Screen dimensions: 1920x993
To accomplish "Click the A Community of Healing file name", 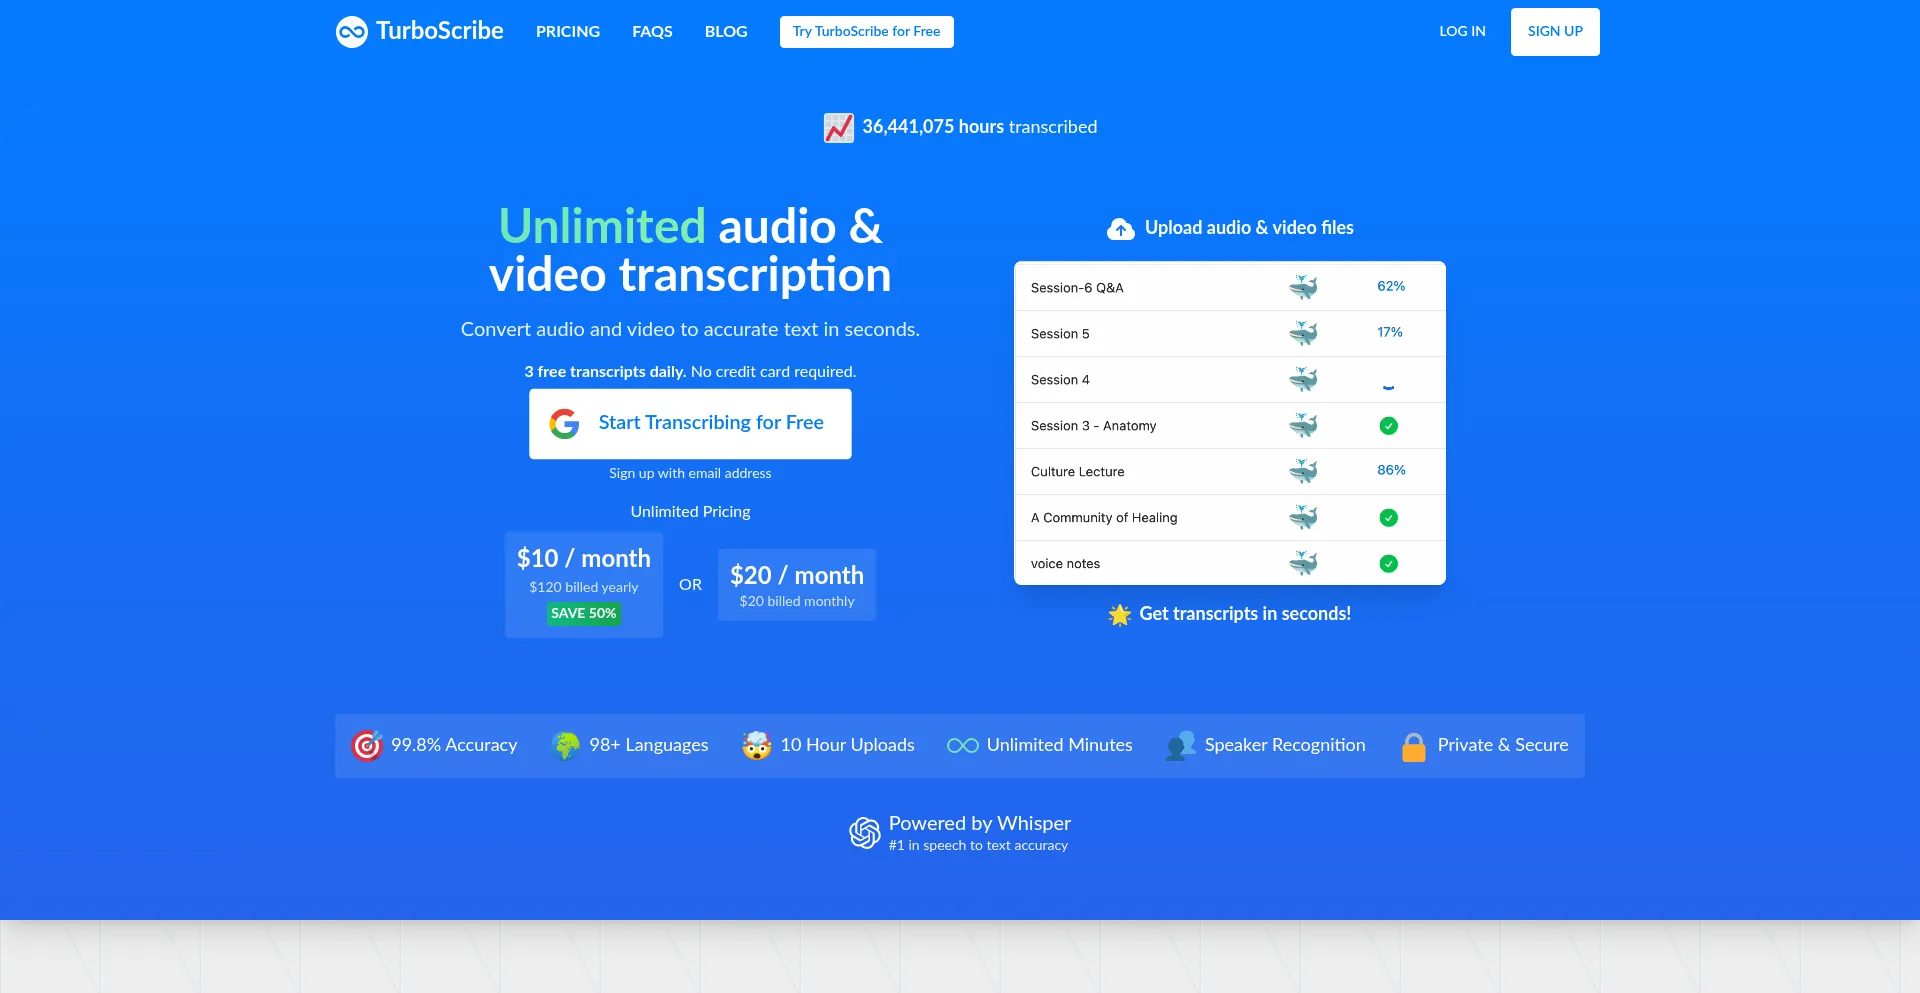I will [1104, 518].
